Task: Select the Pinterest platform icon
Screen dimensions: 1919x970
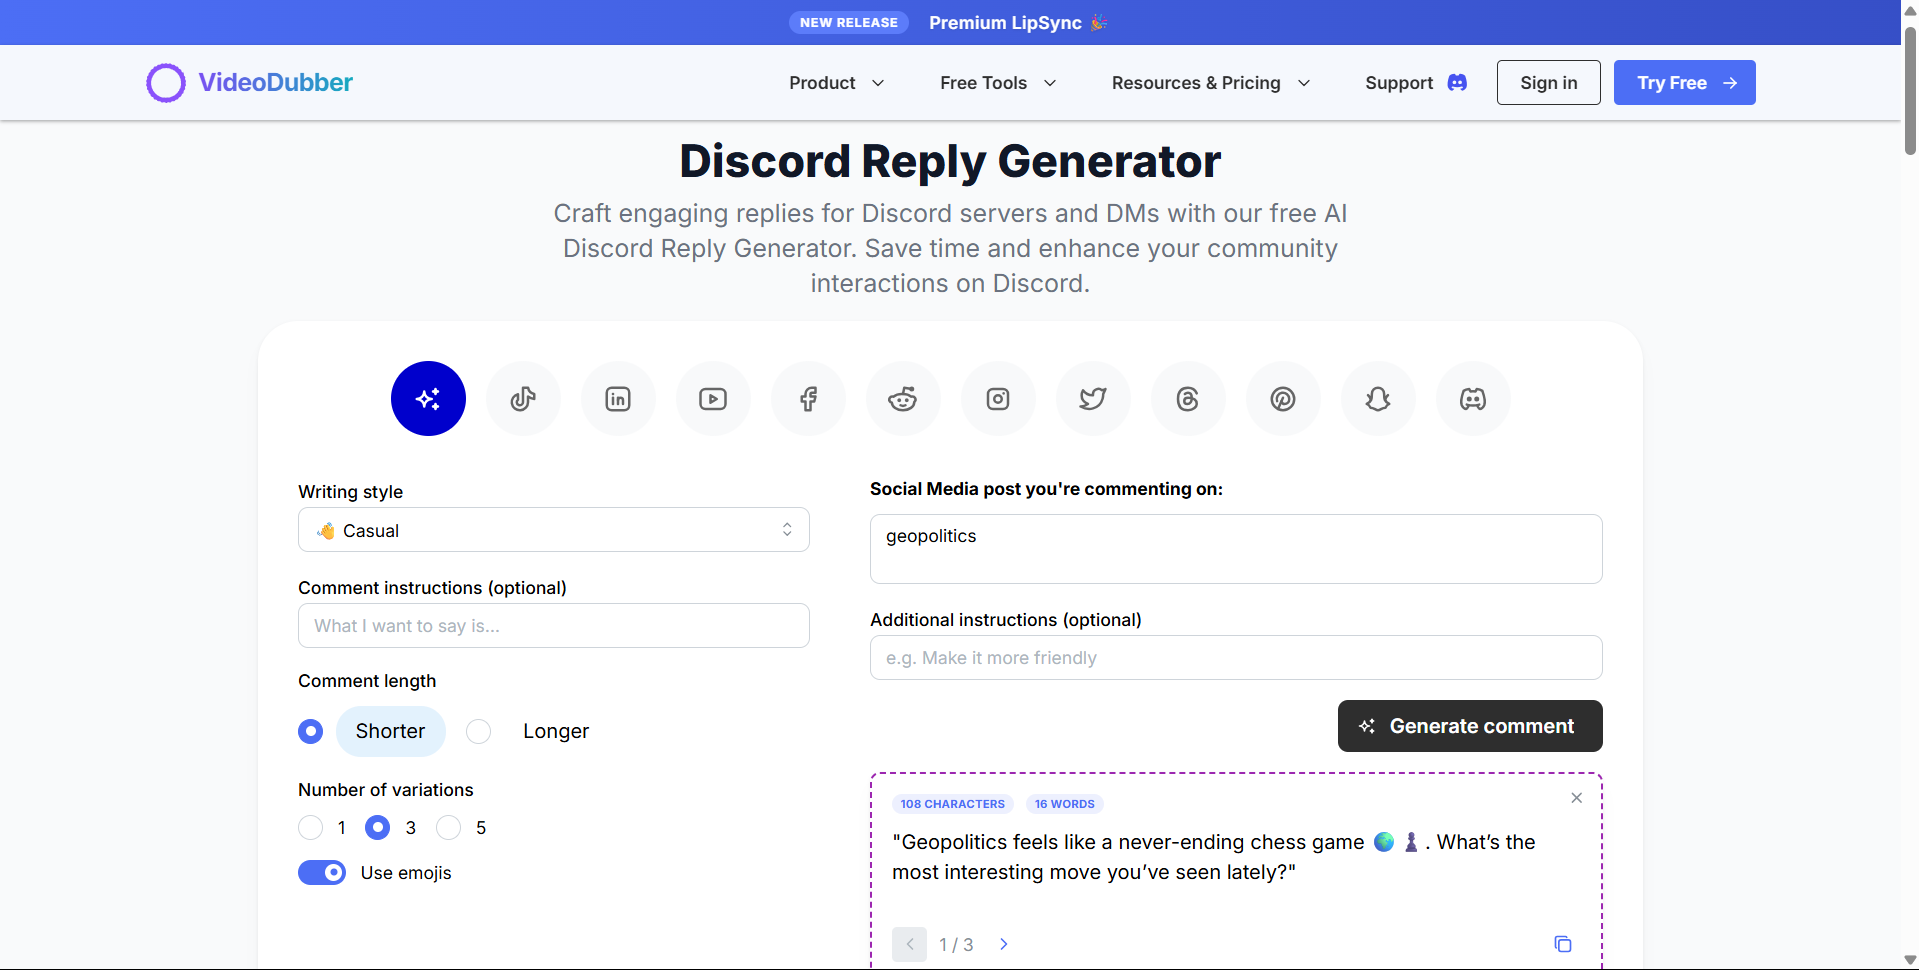Action: pos(1283,399)
